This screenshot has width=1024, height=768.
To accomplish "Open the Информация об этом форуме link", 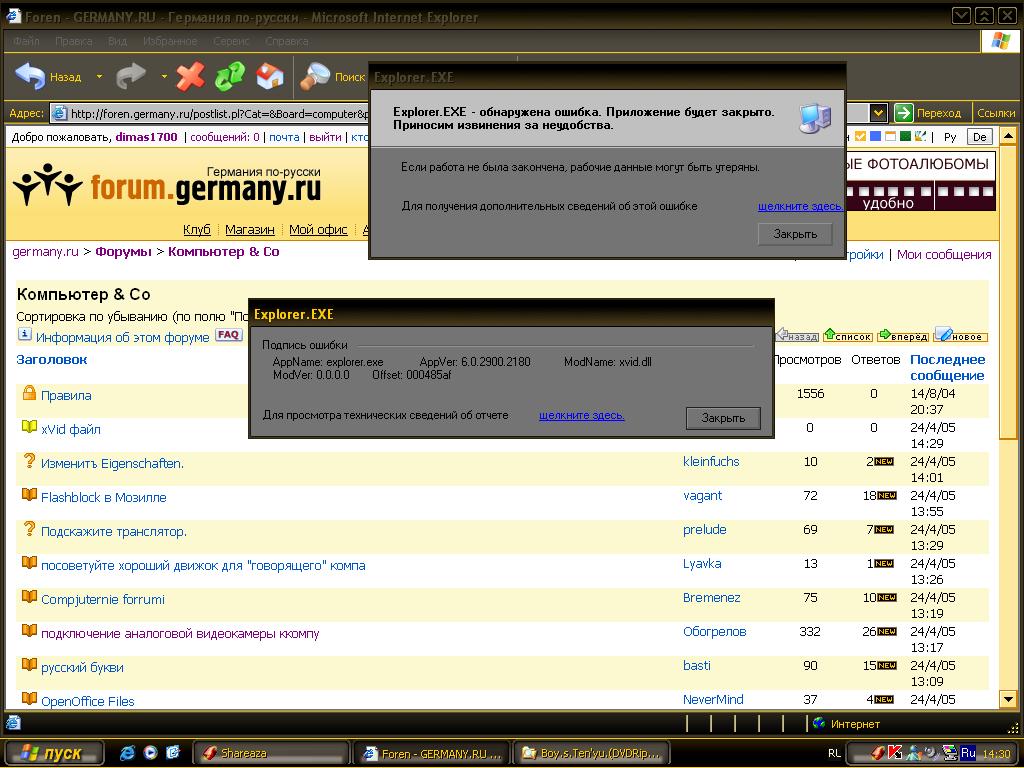I will coord(123,337).
